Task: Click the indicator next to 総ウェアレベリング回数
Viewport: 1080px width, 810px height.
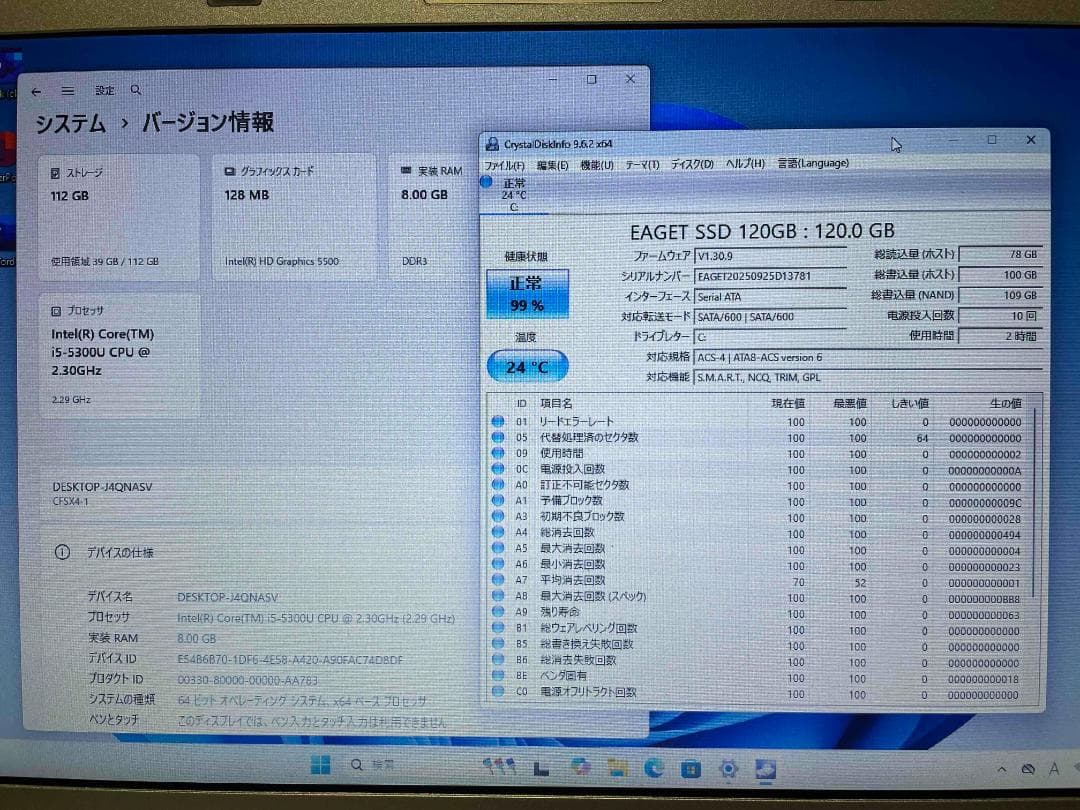Action: point(497,627)
